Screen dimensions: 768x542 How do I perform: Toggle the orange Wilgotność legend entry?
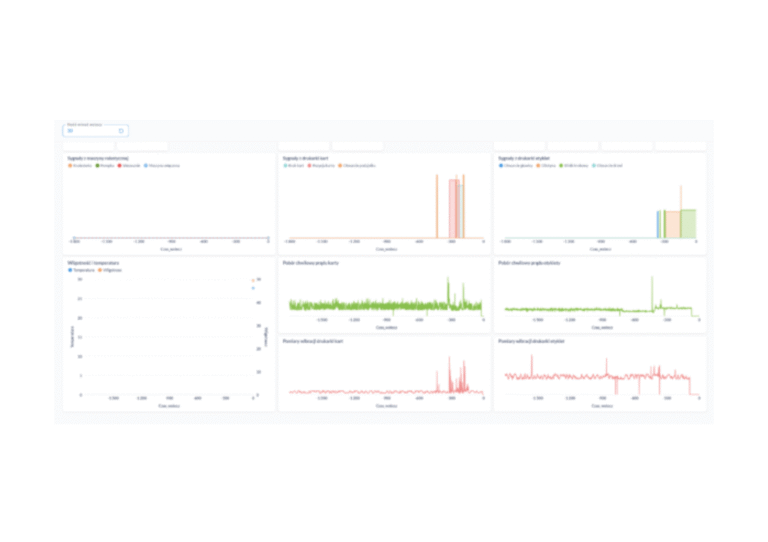point(98,270)
